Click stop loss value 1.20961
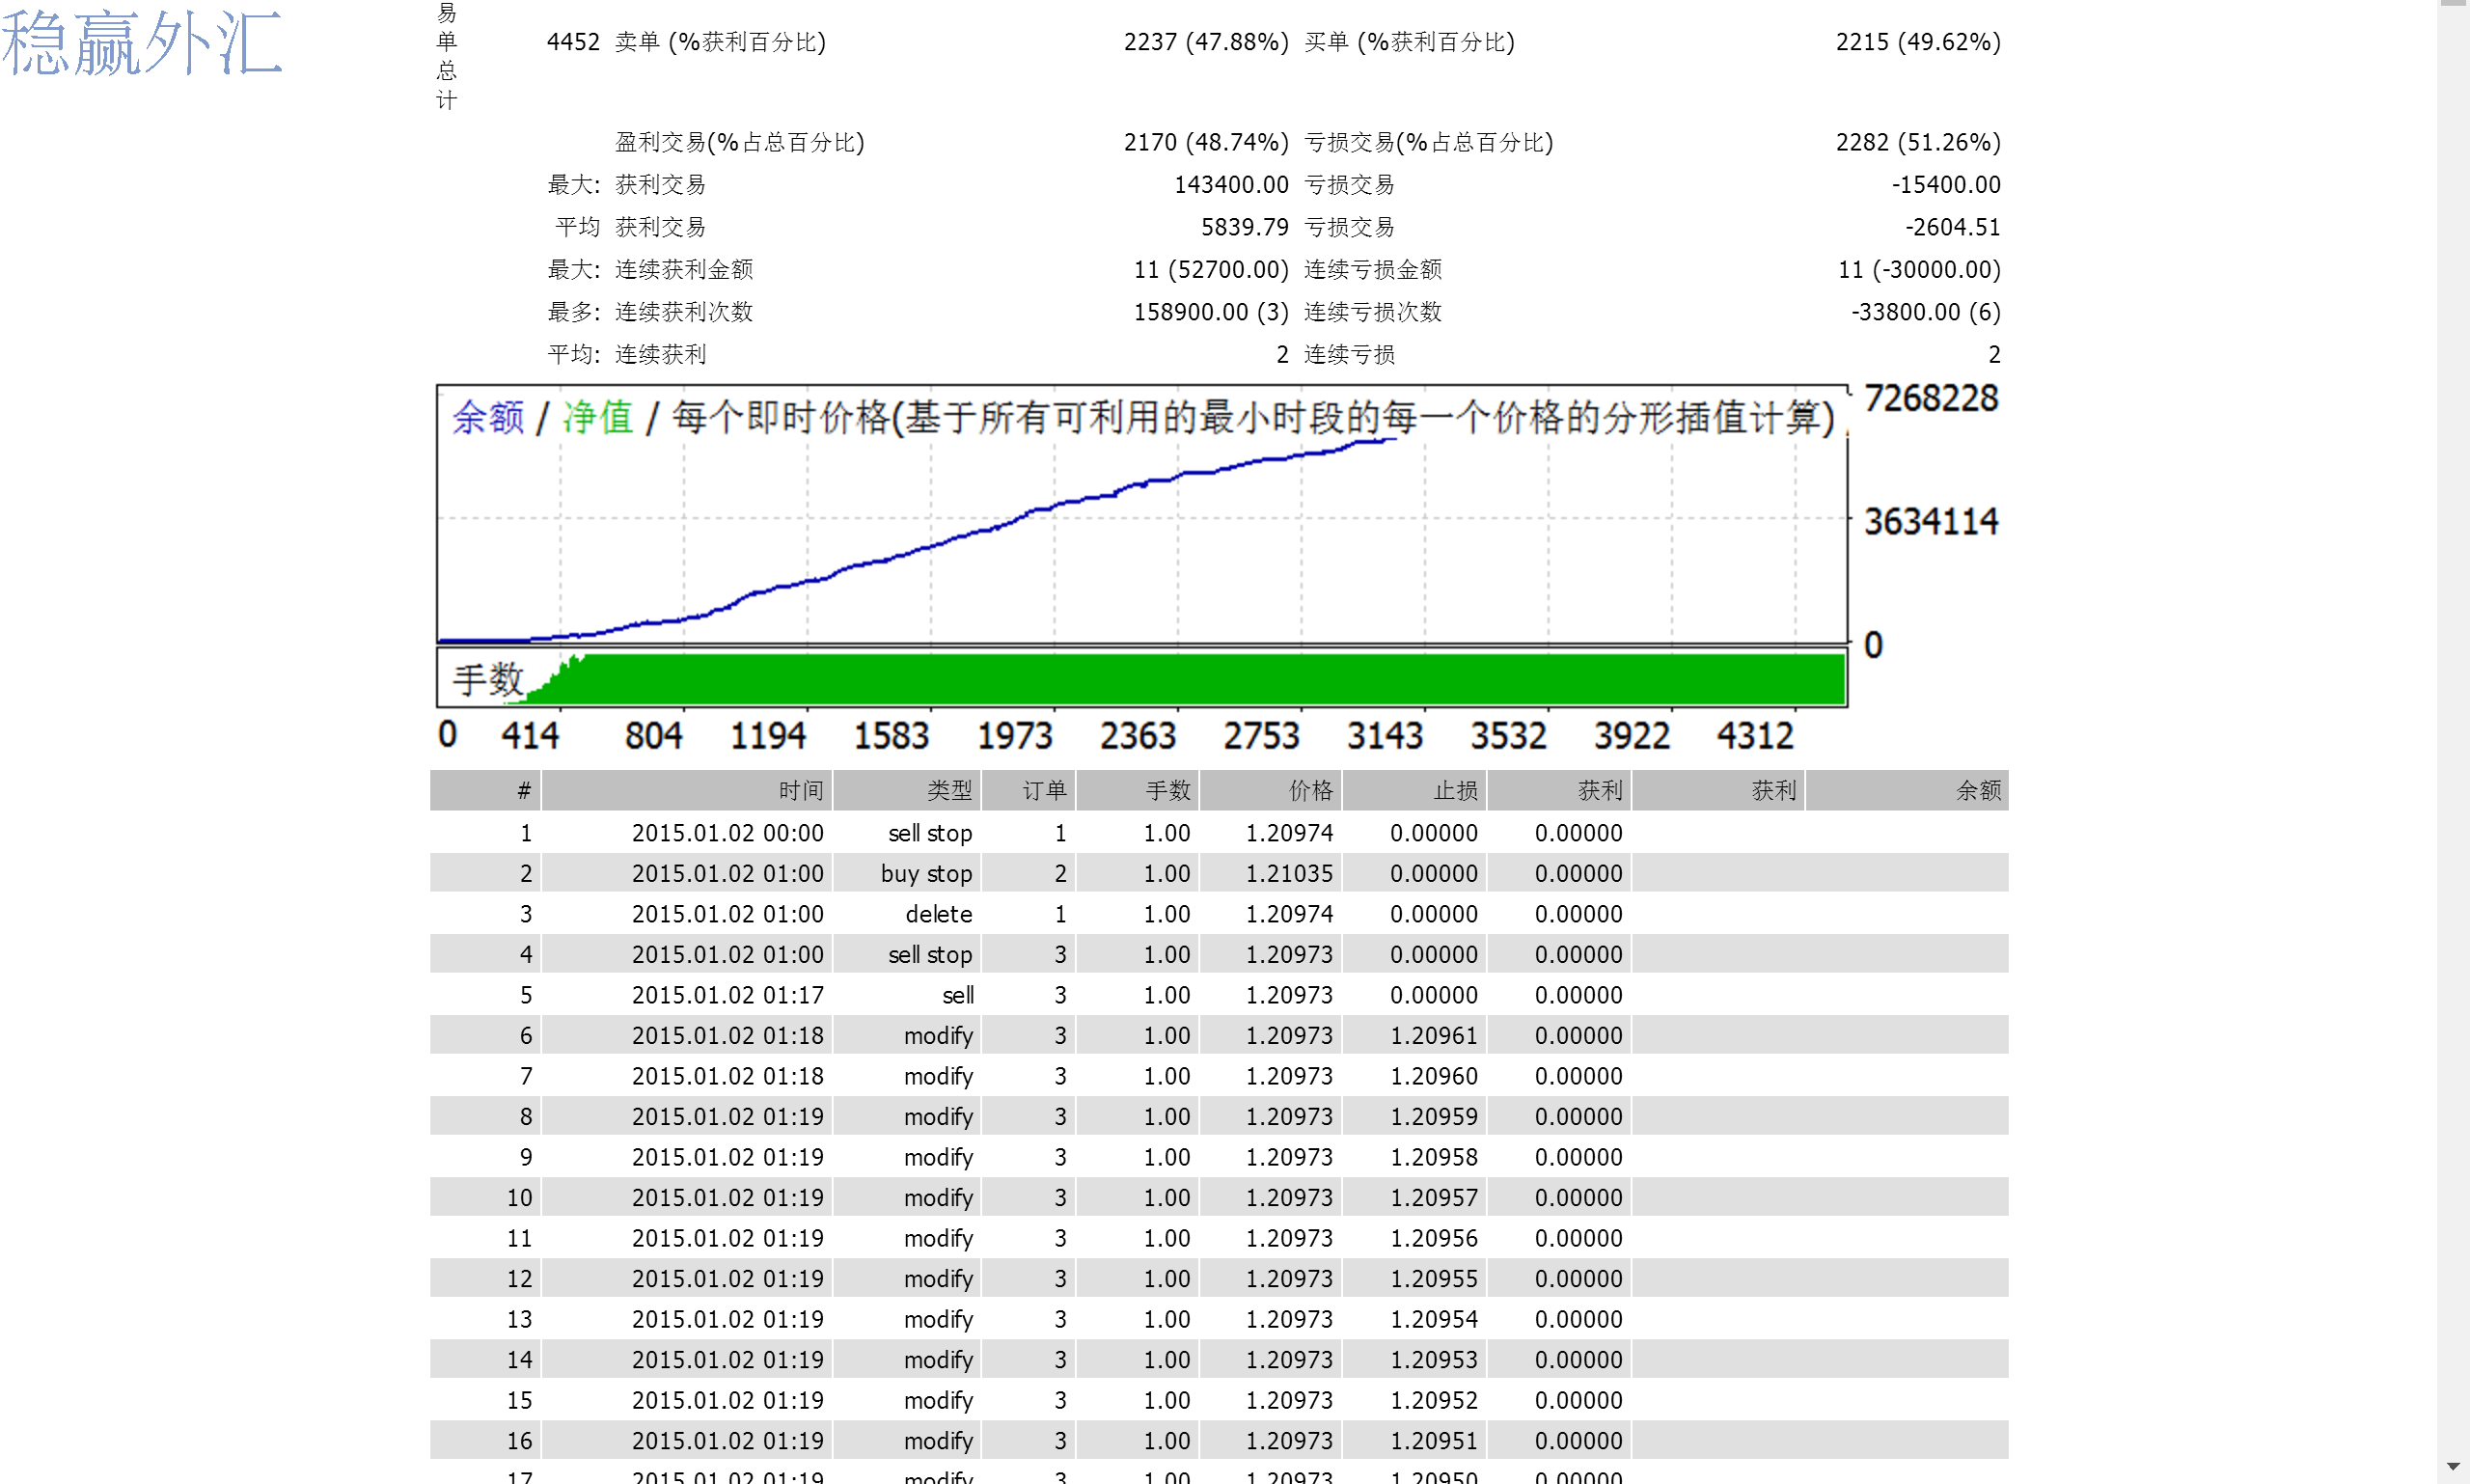Viewport: 2470px width, 1484px height. point(1433,1035)
